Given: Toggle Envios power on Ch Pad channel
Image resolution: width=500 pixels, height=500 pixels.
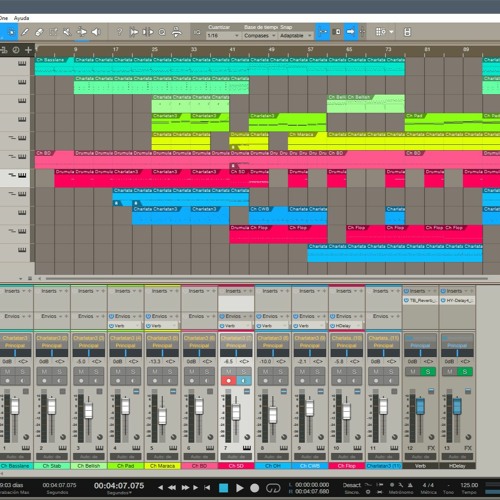Looking at the screenshot, I should pyautogui.click(x=112, y=316).
